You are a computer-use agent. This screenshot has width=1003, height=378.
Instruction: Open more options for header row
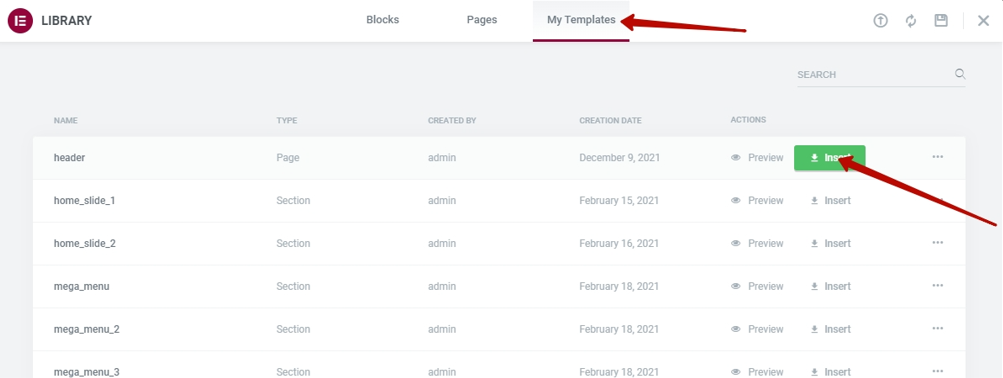tap(938, 157)
